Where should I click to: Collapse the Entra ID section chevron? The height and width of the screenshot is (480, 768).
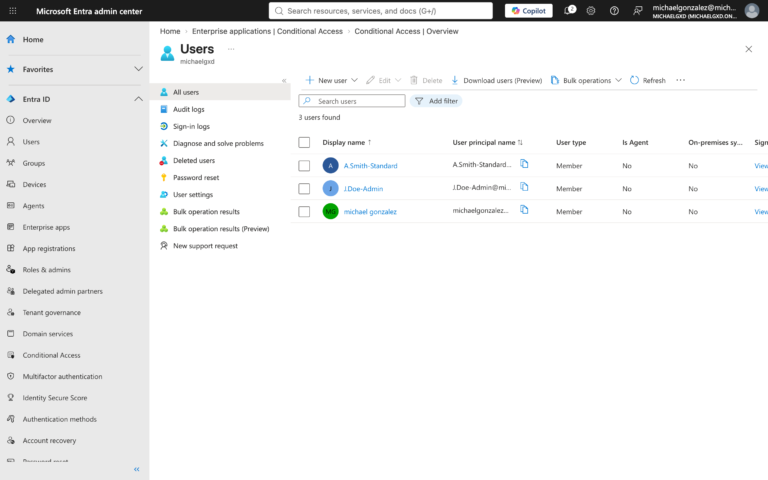pos(139,99)
